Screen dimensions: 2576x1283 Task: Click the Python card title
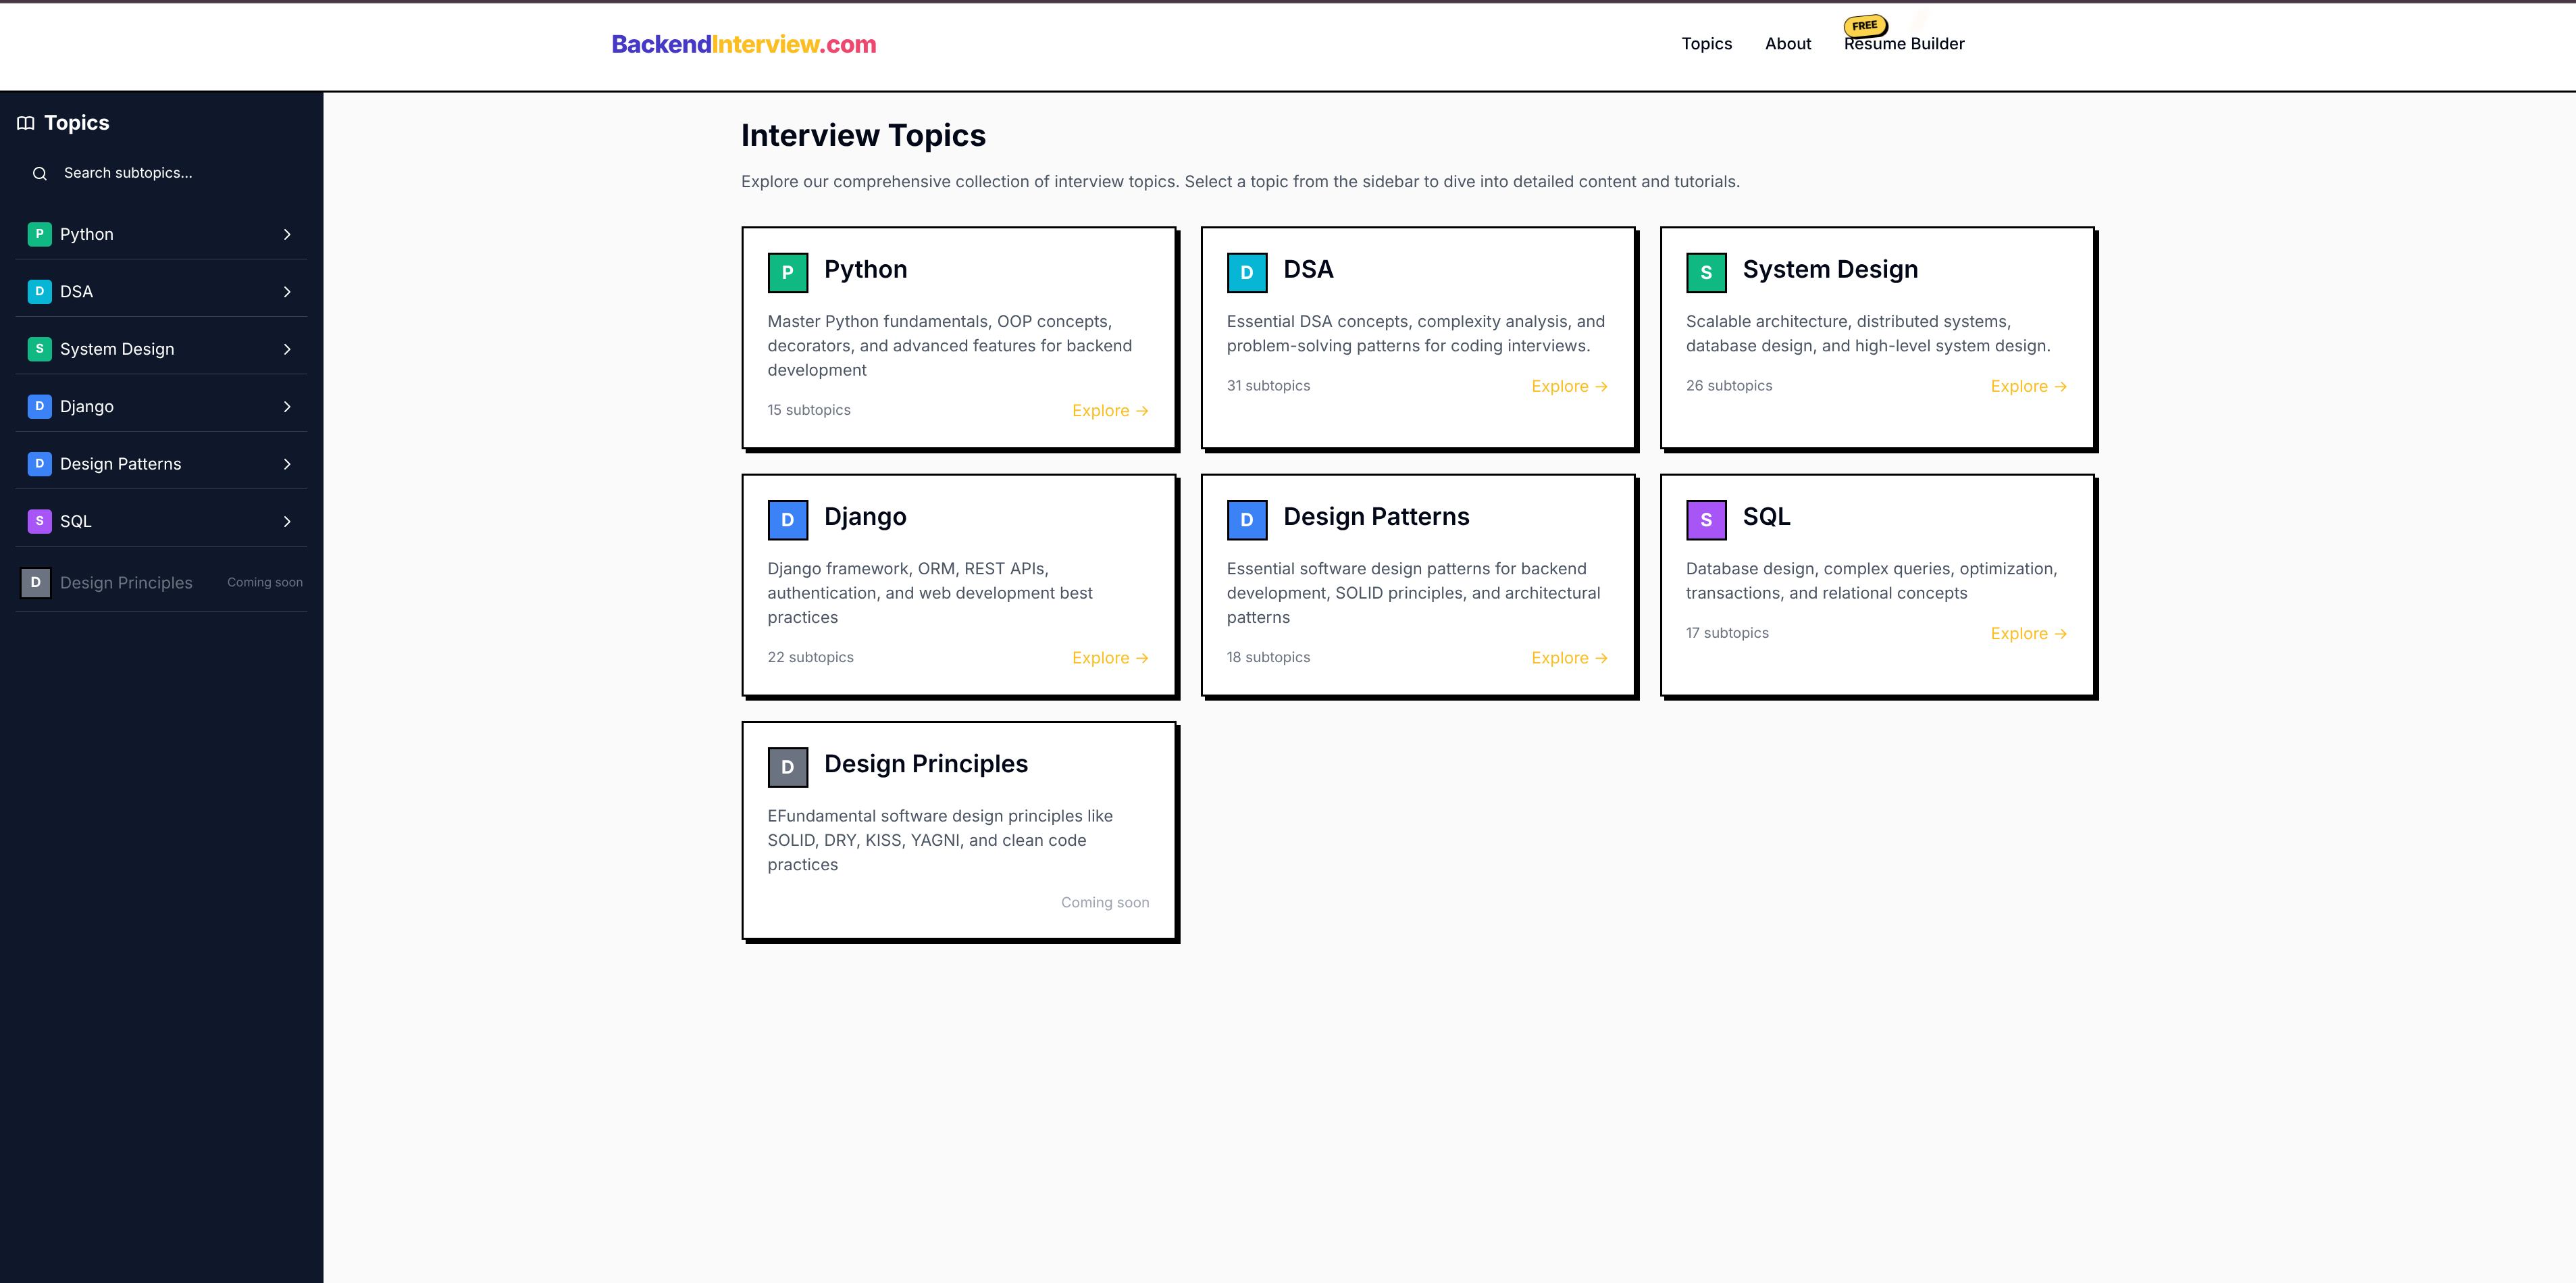(866, 269)
